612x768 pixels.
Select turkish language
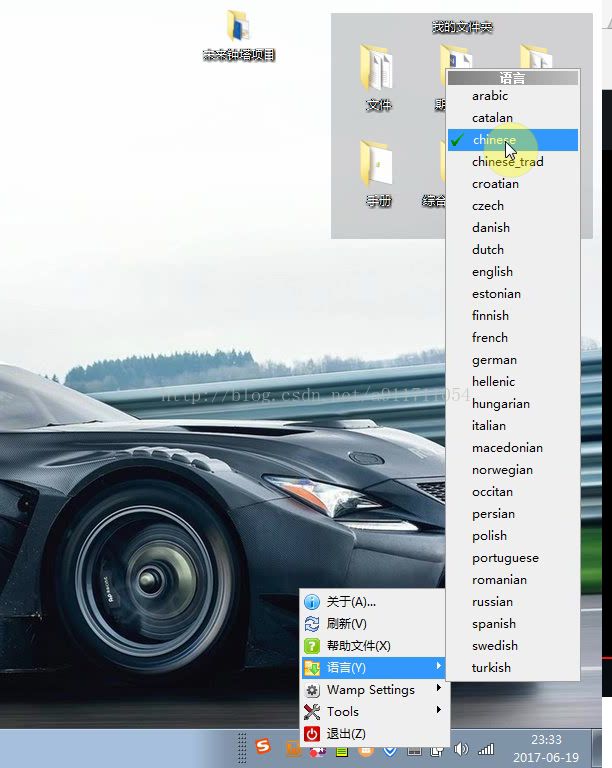513,668
